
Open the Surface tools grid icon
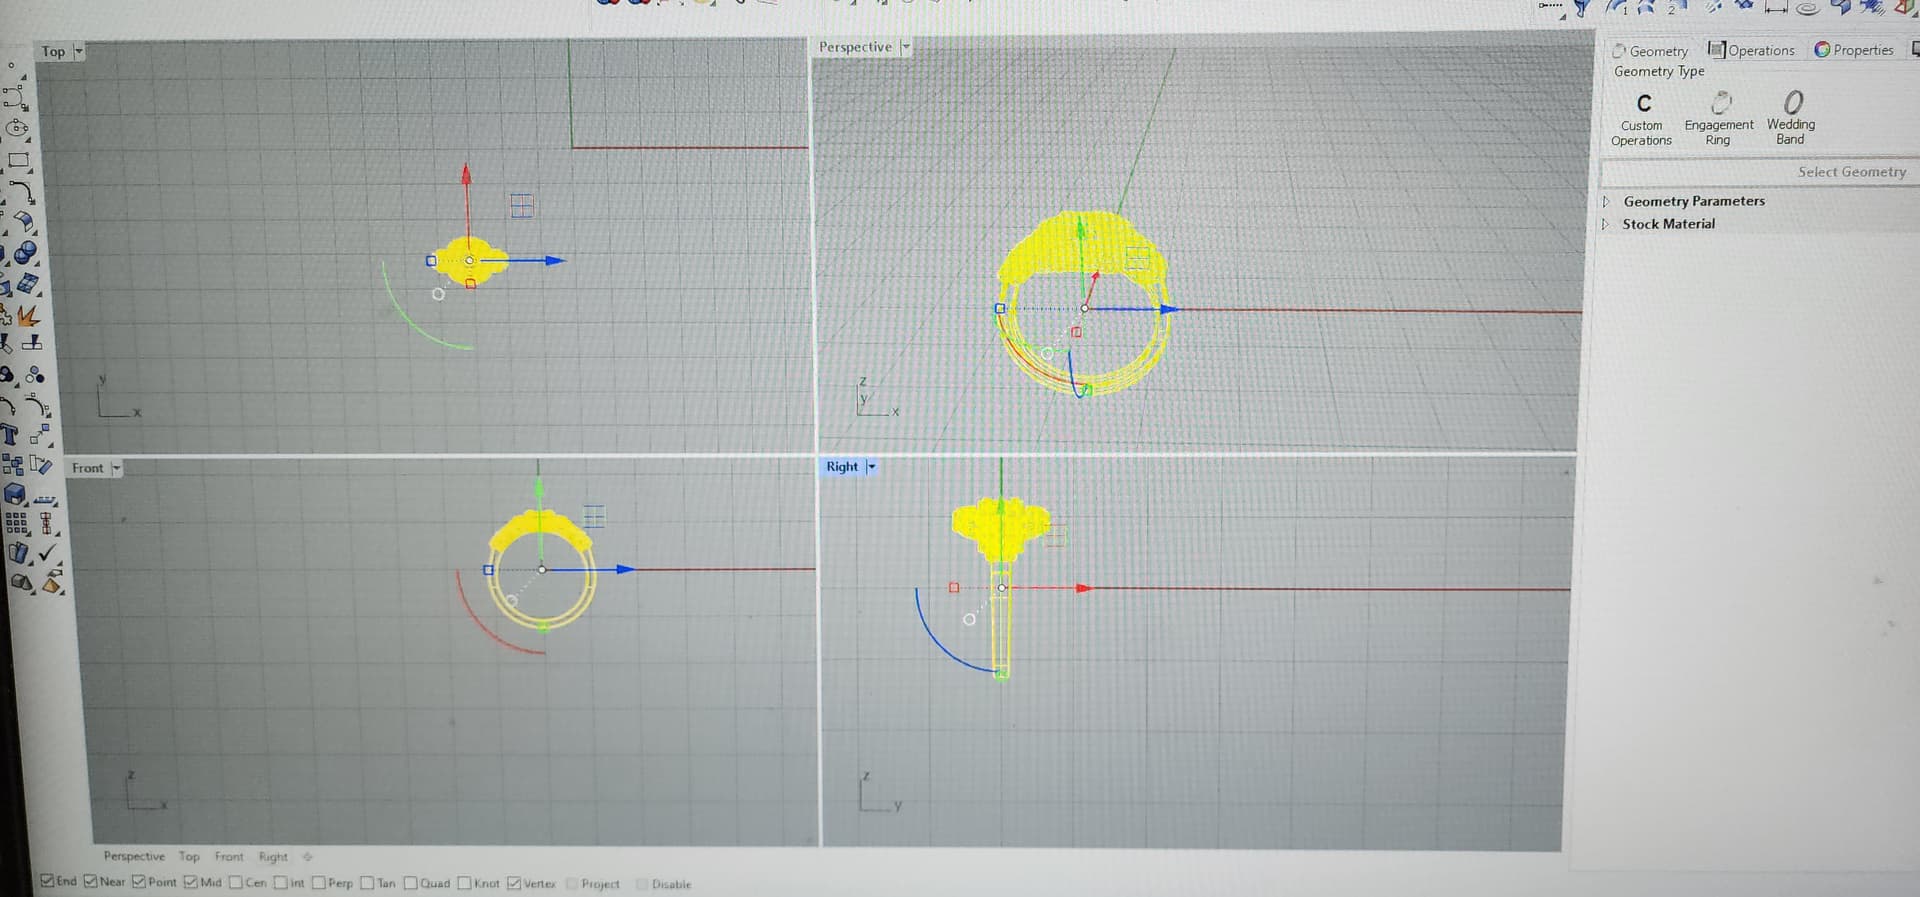coord(27,284)
